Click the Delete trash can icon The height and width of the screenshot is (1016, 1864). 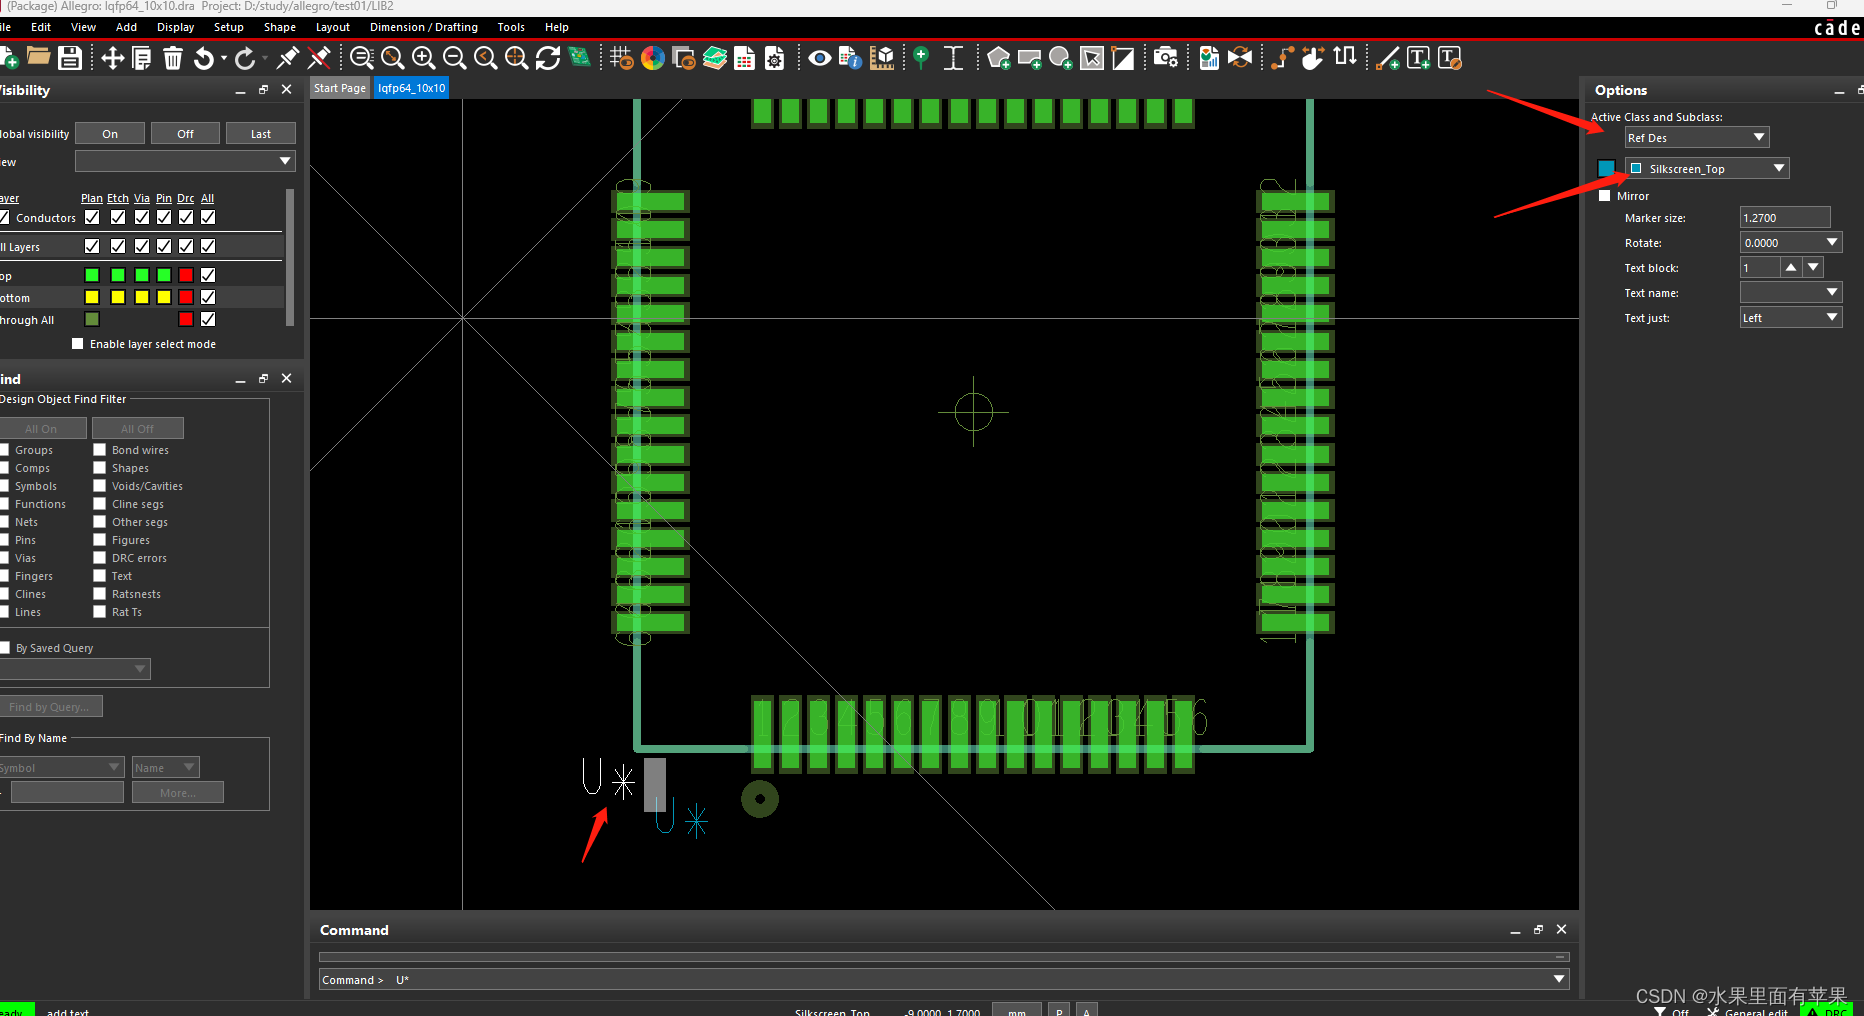(x=173, y=58)
